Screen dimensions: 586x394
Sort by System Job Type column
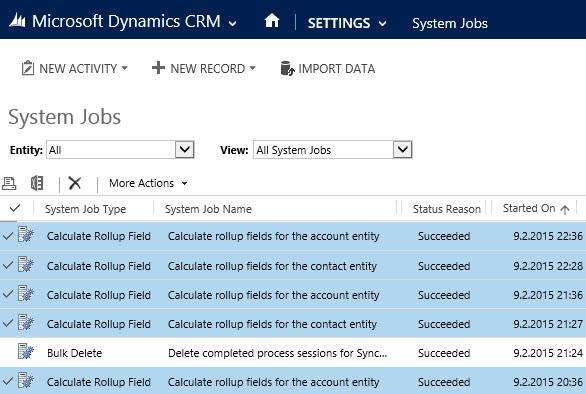point(86,209)
